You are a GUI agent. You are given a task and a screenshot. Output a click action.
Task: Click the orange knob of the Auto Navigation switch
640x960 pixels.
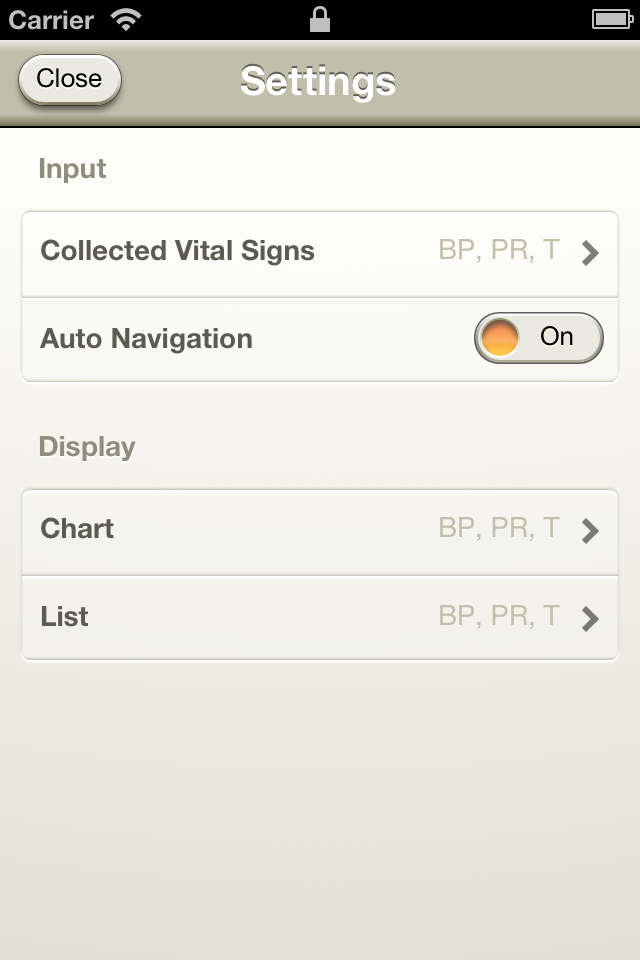click(x=499, y=338)
